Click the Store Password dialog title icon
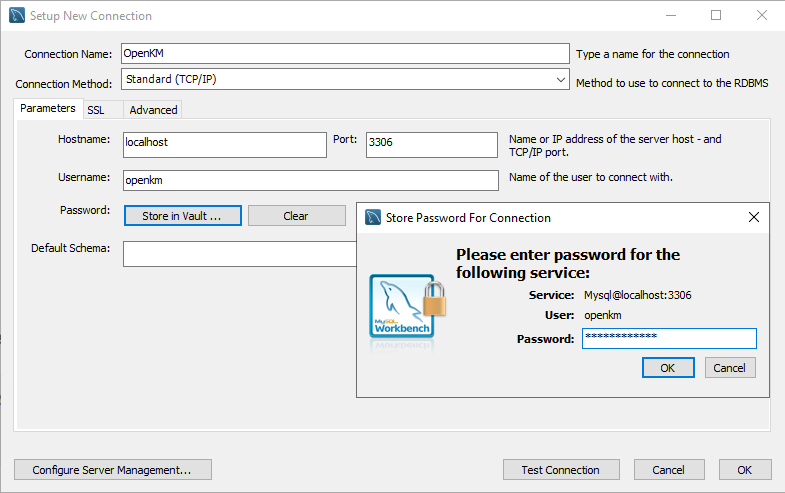The width and height of the screenshot is (785, 493). (x=373, y=217)
